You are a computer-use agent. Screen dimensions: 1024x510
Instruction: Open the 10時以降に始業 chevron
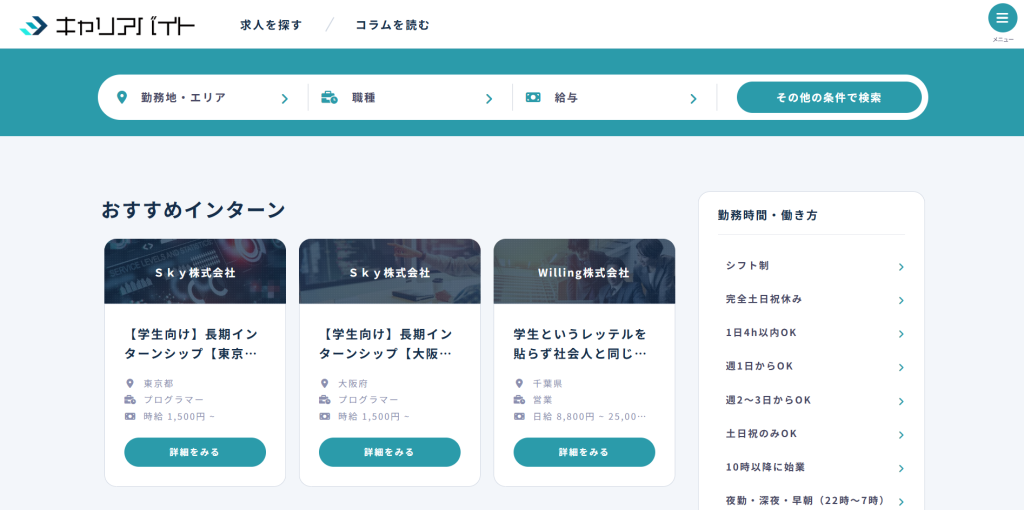click(x=901, y=468)
